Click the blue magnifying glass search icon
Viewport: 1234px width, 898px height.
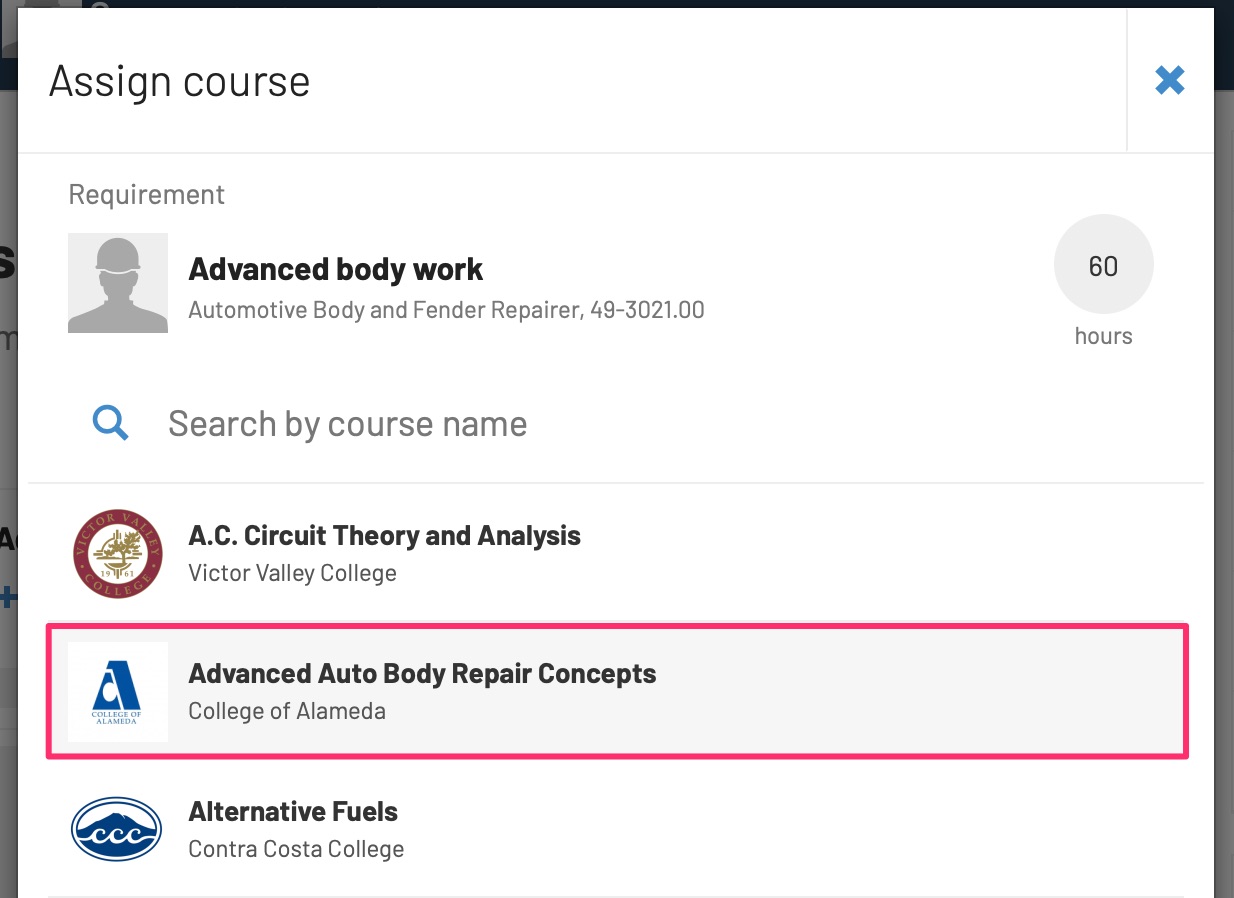[x=111, y=424]
